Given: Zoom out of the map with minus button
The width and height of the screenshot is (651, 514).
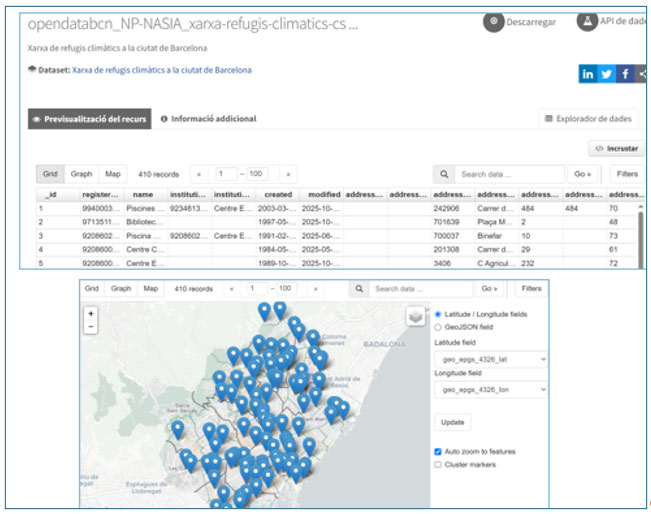Looking at the screenshot, I should click(91, 326).
